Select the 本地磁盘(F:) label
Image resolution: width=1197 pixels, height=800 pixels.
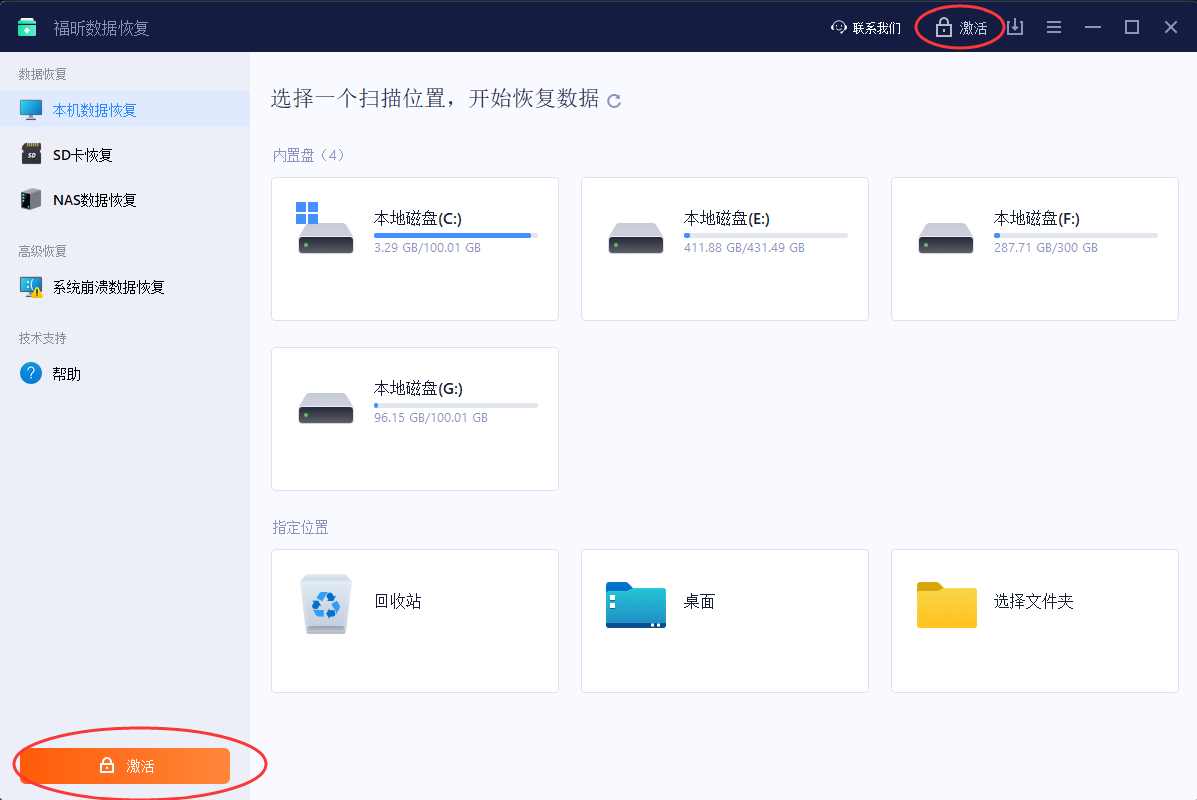point(1037,219)
